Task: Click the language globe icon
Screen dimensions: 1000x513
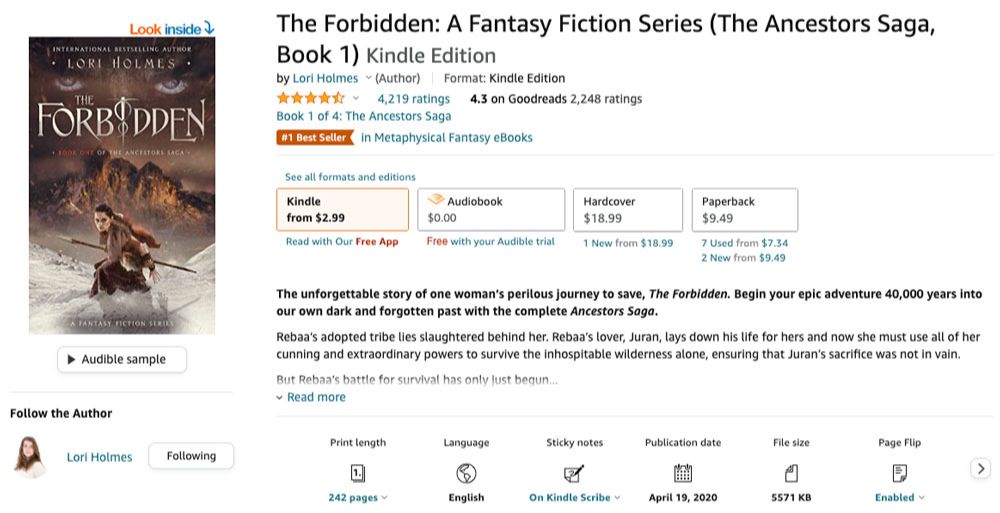Action: click(x=466, y=473)
